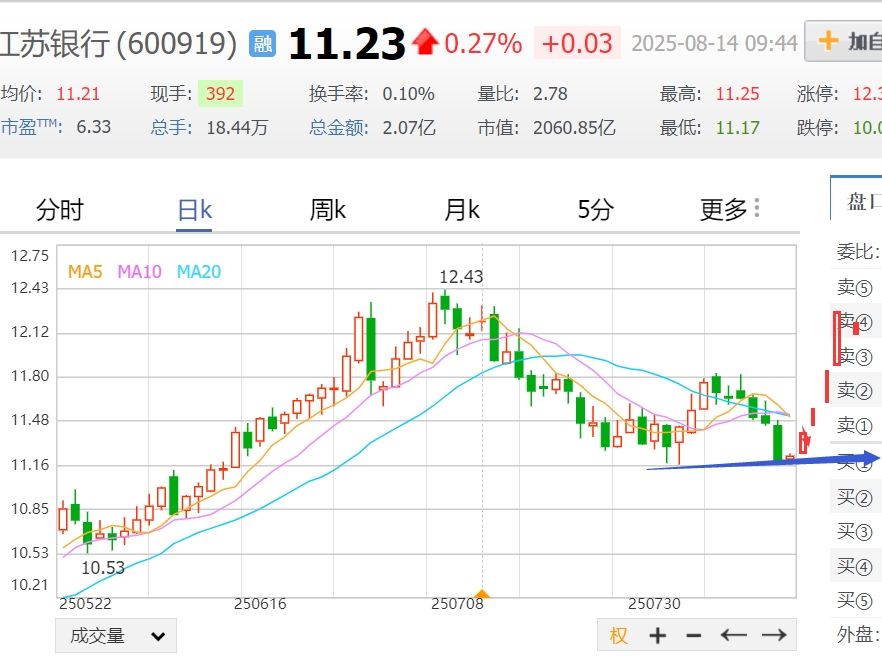Click the 市值 value 2060.85亿
This screenshot has width=882, height=657.
click(574, 128)
